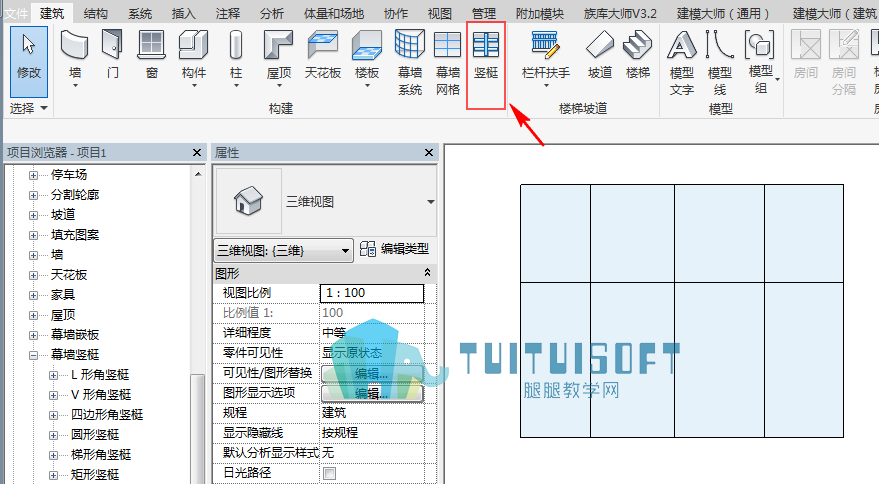Select the 坡道 (Ramp) tool

pyautogui.click(x=600, y=56)
